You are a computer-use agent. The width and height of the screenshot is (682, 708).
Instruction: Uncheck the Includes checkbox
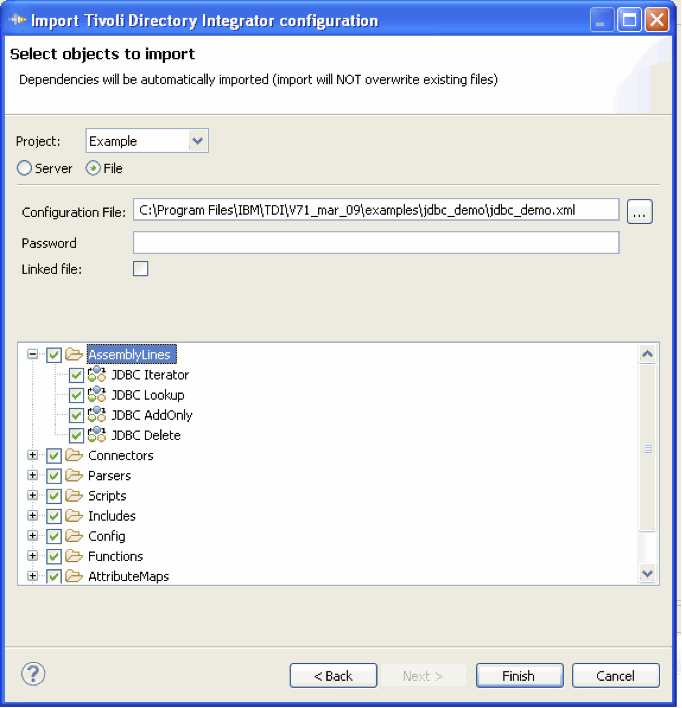pyautogui.click(x=54, y=516)
